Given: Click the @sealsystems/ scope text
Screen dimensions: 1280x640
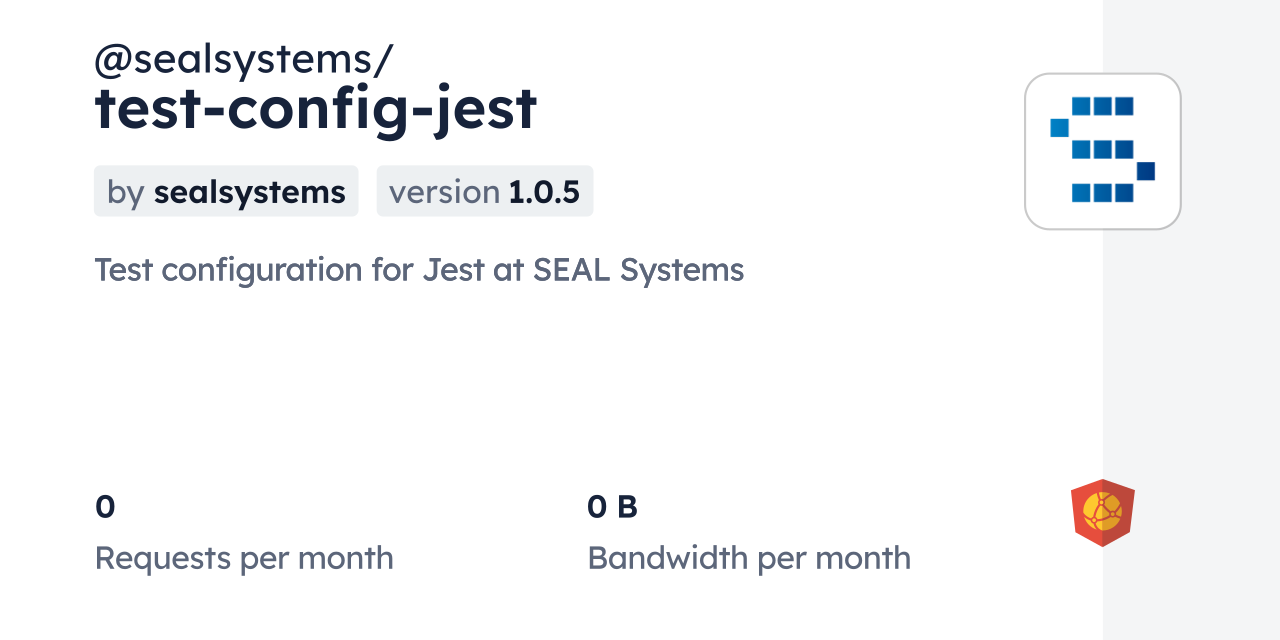Looking at the screenshot, I should click(x=243, y=60).
